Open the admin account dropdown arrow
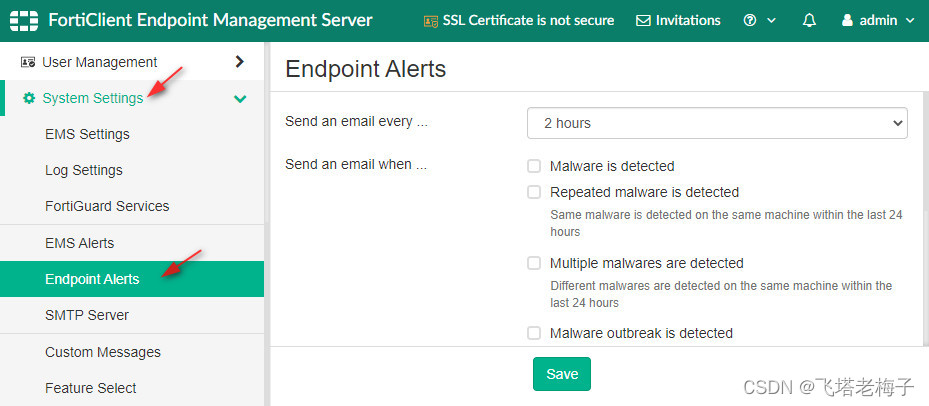Screen dimensions: 929x406 pyautogui.click(x=911, y=21)
